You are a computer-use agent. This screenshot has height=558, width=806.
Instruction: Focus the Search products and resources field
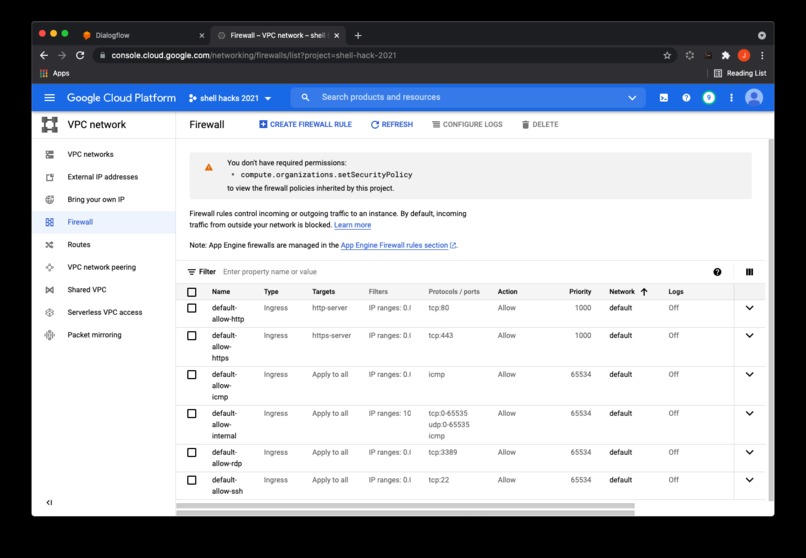point(470,97)
